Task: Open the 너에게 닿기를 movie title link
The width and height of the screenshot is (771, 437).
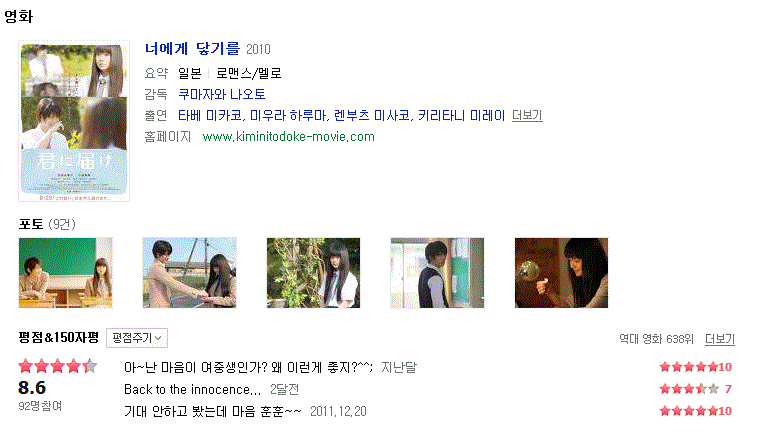Action: tap(192, 49)
